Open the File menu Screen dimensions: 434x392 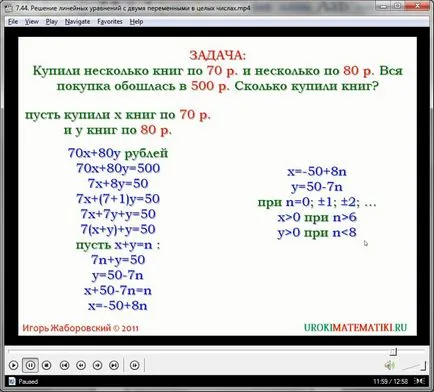pyautogui.click(x=13, y=22)
